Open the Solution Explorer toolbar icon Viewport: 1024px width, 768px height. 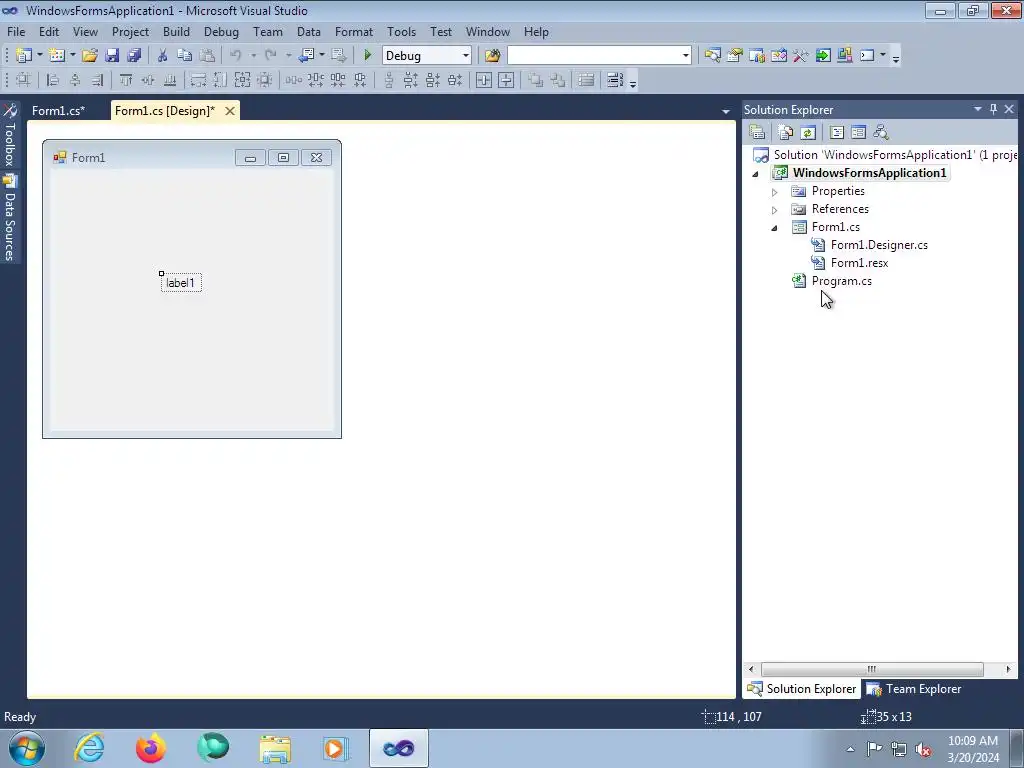tap(712, 56)
